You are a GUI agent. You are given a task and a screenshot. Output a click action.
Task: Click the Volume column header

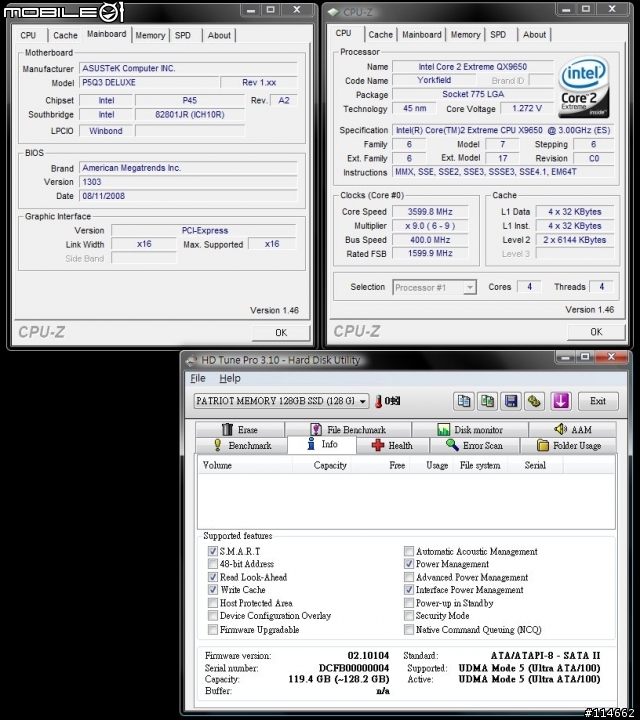(245, 465)
